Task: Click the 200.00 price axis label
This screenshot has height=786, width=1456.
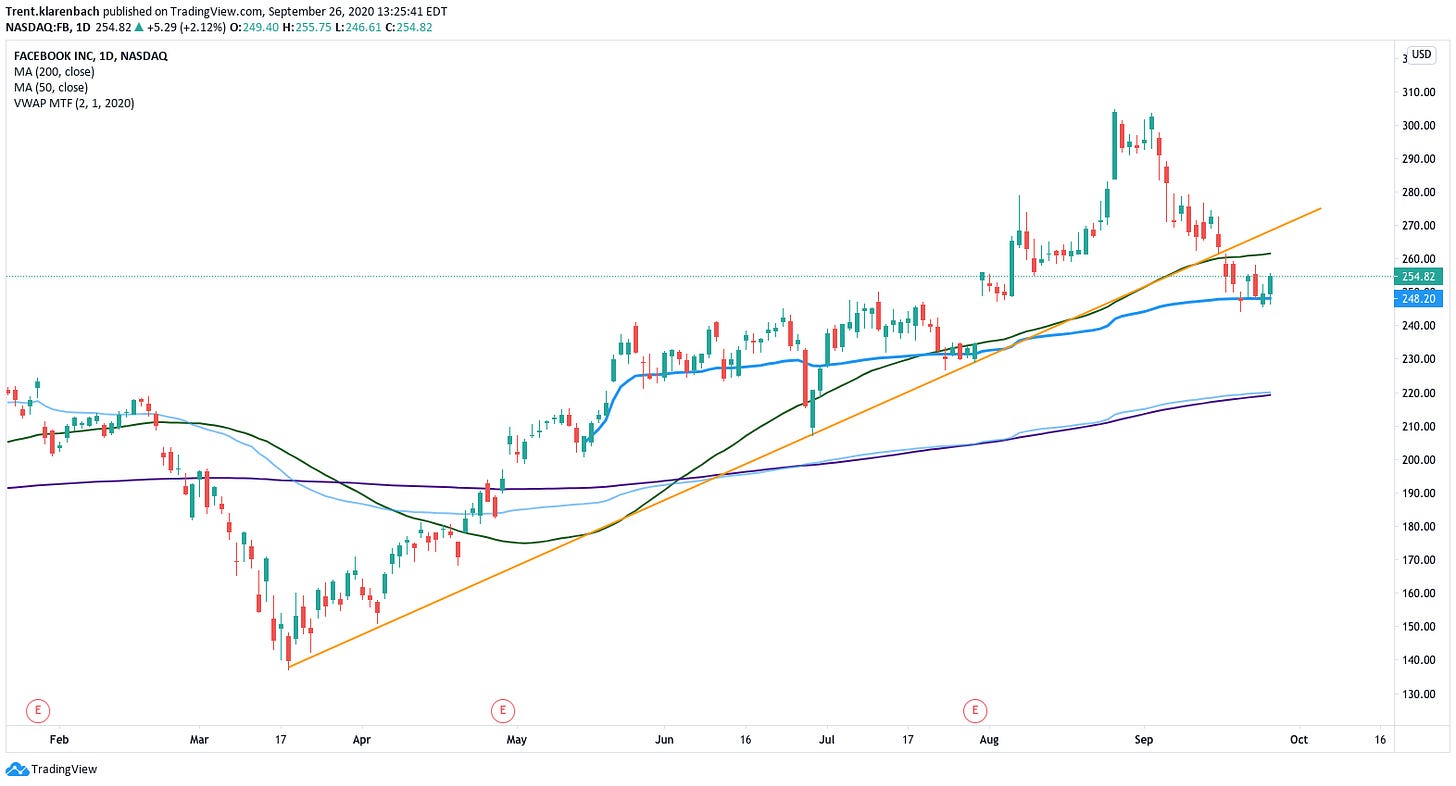Action: click(x=1421, y=460)
